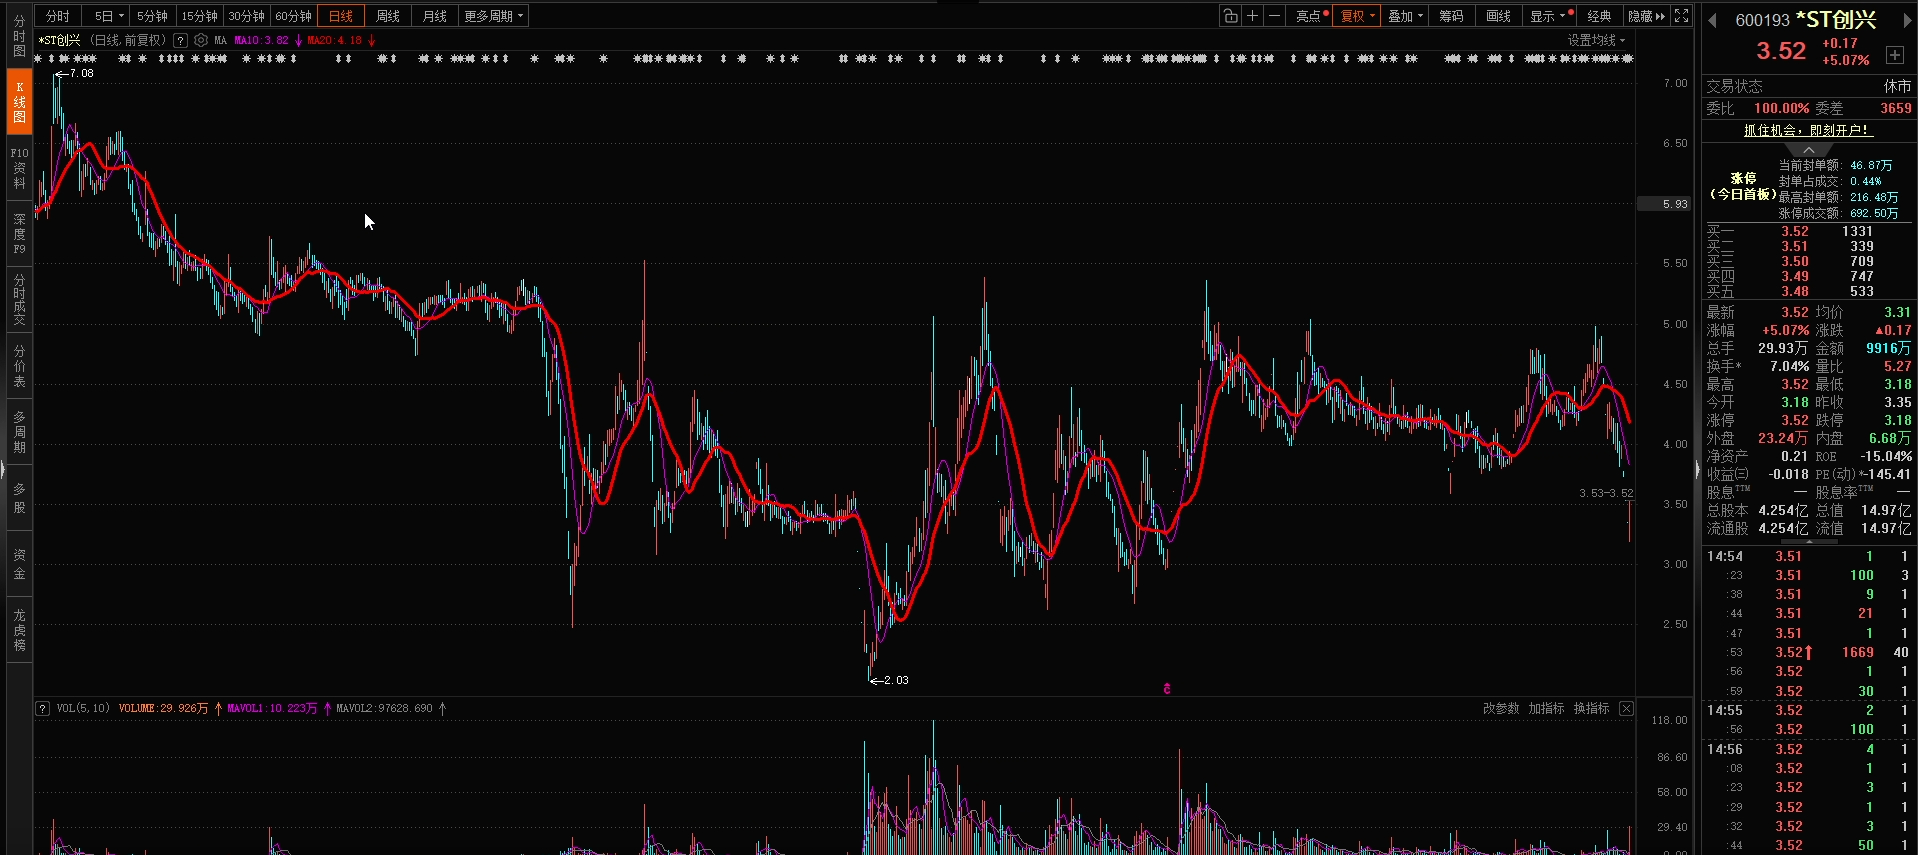Open the 多股 sidebar view
1918x855 pixels.
[19, 498]
